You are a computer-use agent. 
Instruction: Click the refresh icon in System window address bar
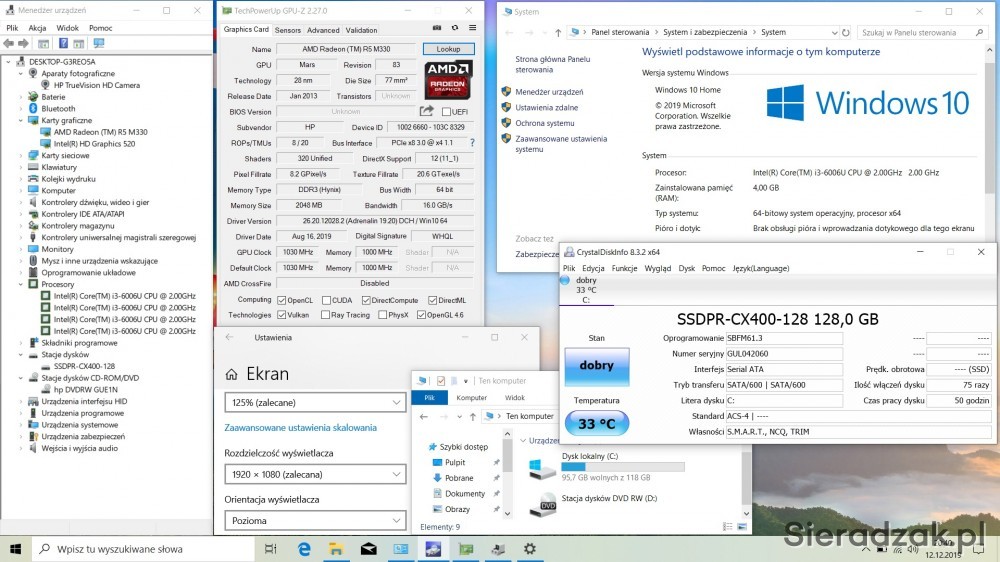point(846,33)
